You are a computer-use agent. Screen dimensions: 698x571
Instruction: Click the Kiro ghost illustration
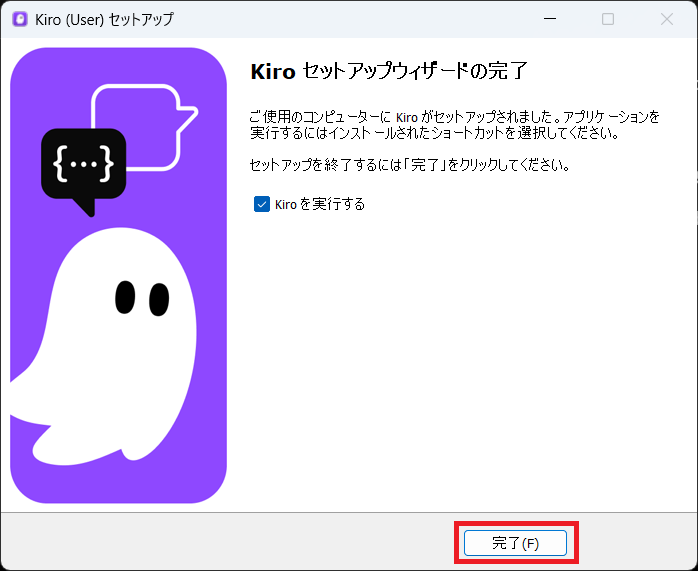coord(118,275)
